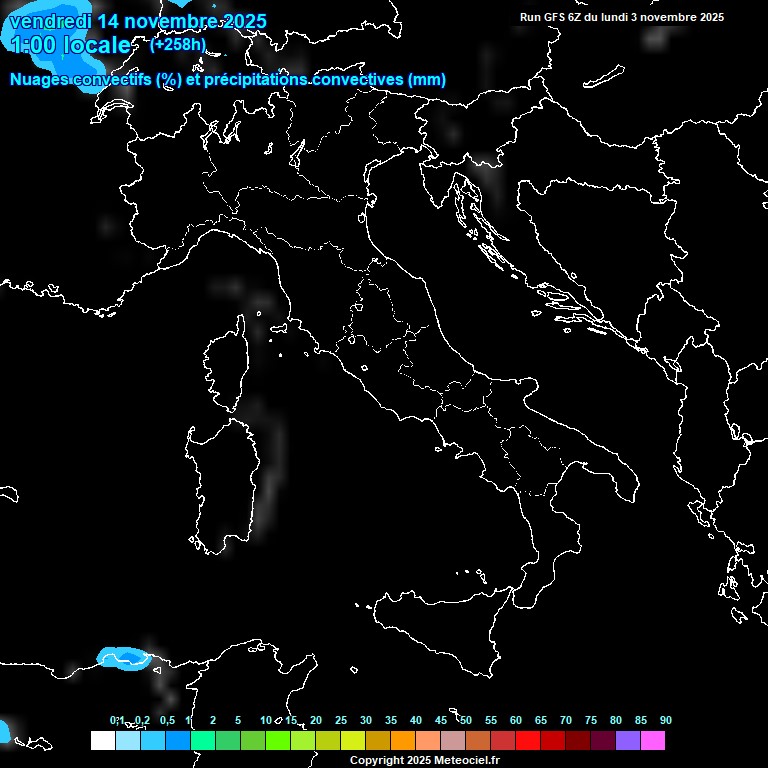Click the green swatch between 2 and 5
This screenshot has width=768, height=768.
point(228,740)
